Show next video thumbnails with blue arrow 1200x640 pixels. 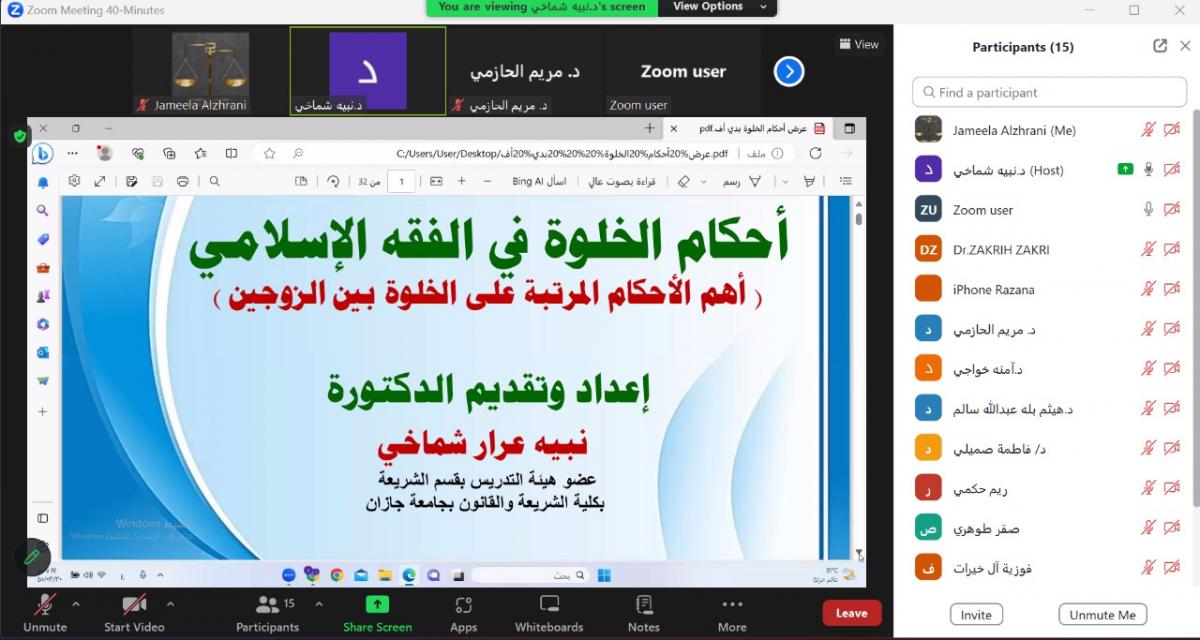tap(789, 72)
